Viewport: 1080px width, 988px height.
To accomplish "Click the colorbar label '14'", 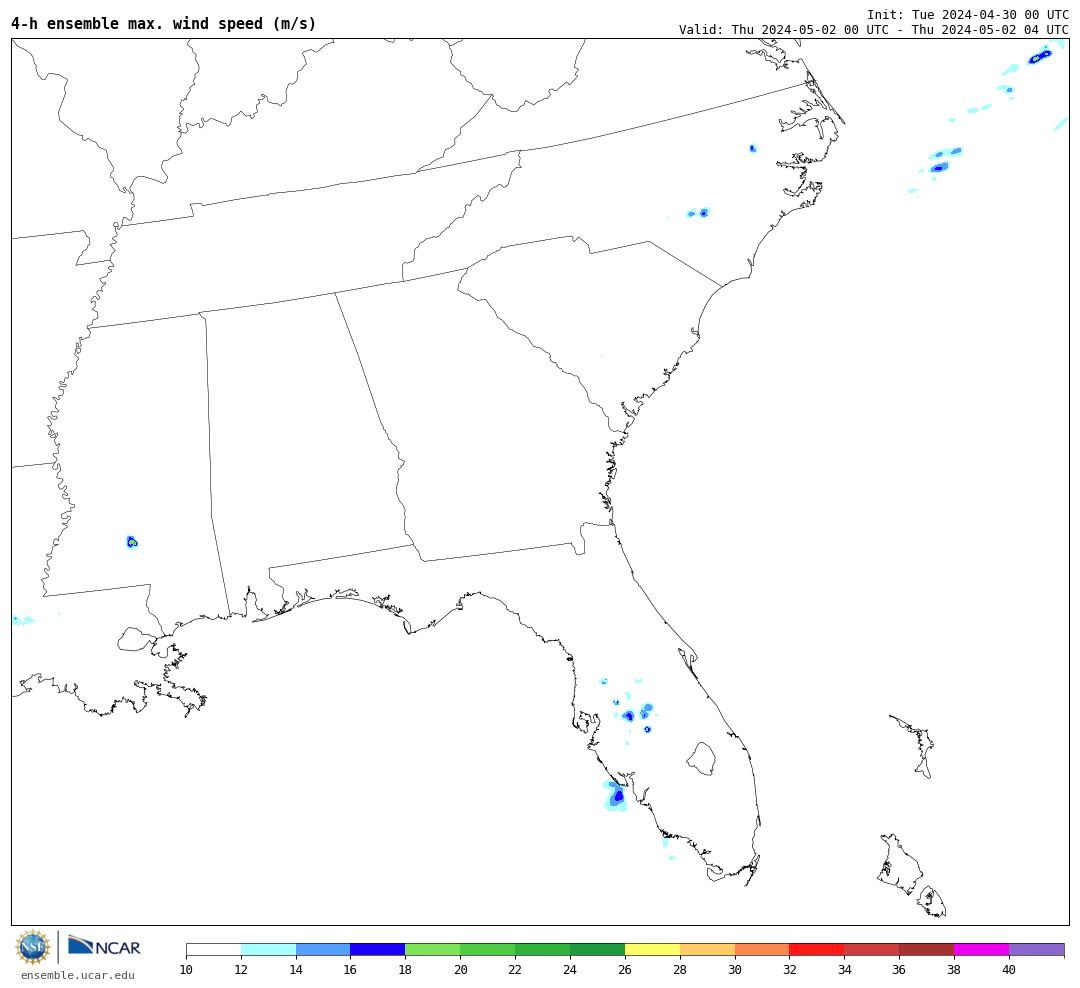I will (296, 970).
